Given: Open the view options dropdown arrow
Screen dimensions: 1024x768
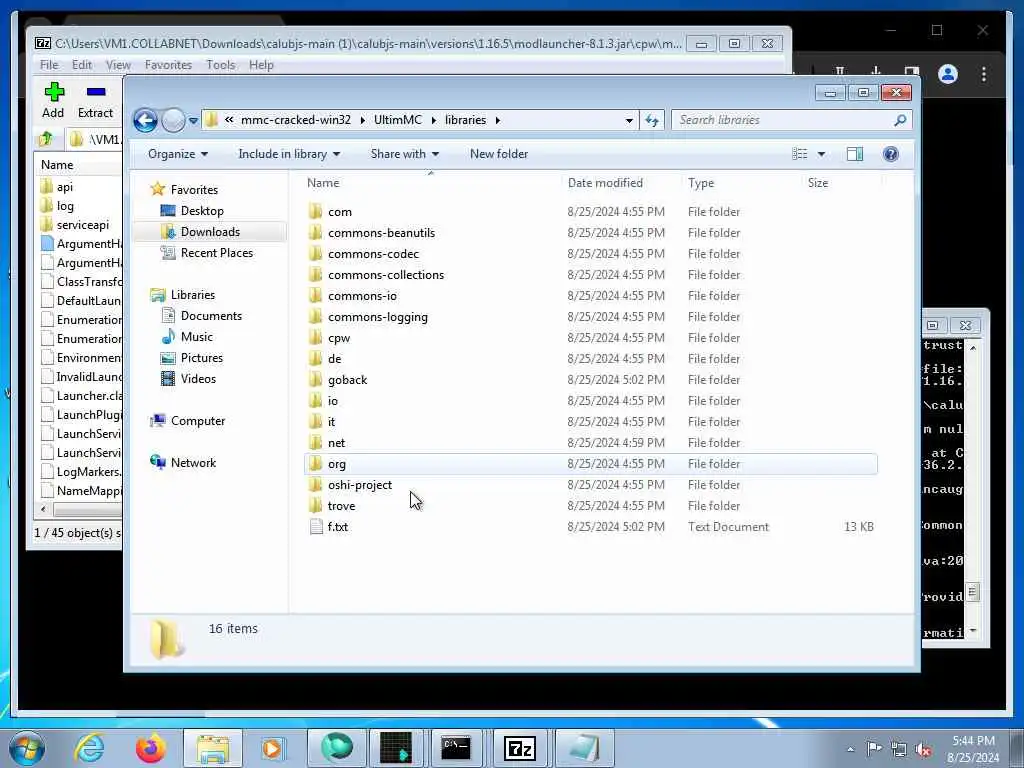Looking at the screenshot, I should point(822,154).
